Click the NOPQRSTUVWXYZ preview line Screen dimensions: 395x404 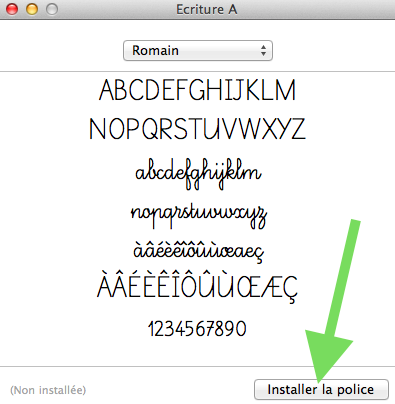[197, 129]
